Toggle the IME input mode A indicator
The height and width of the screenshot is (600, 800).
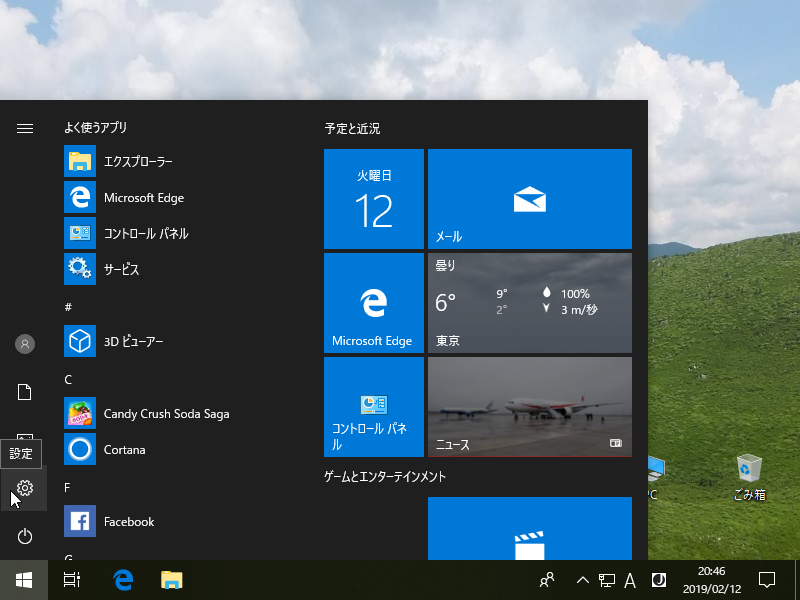click(630, 580)
